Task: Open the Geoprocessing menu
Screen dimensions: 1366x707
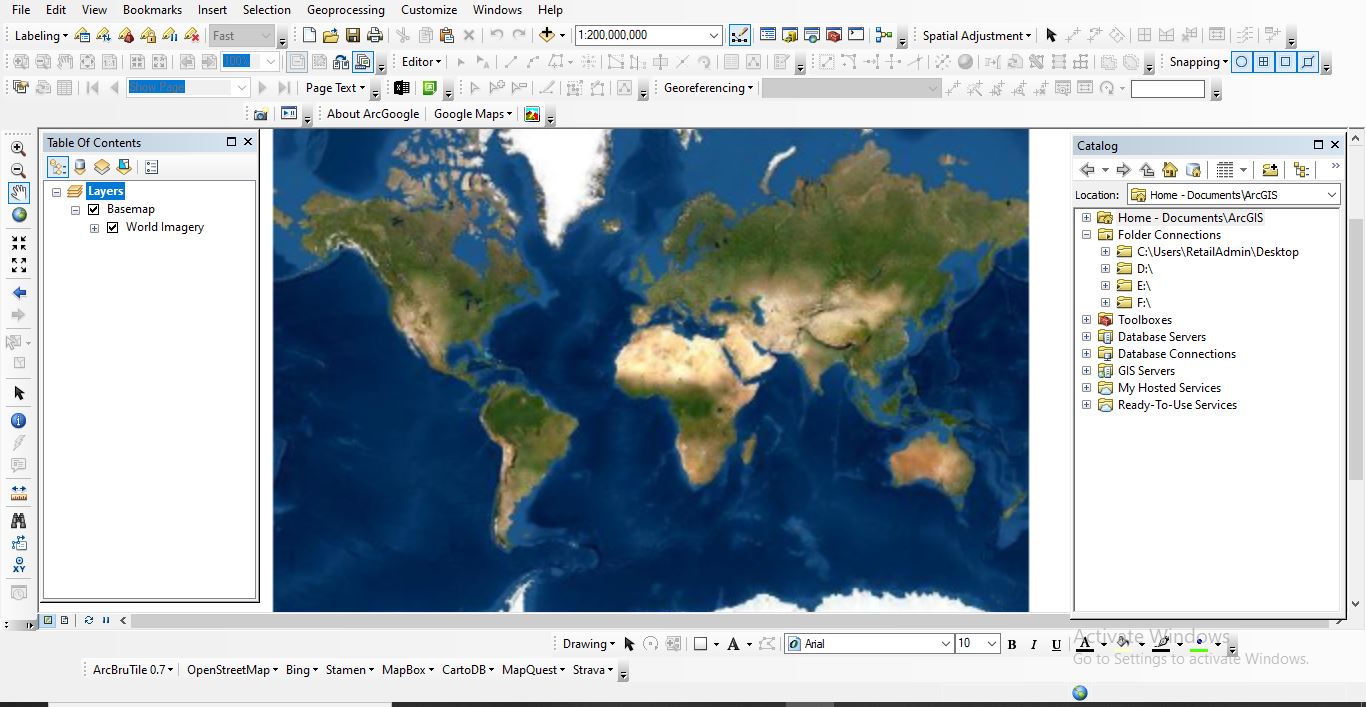Action: click(x=345, y=9)
